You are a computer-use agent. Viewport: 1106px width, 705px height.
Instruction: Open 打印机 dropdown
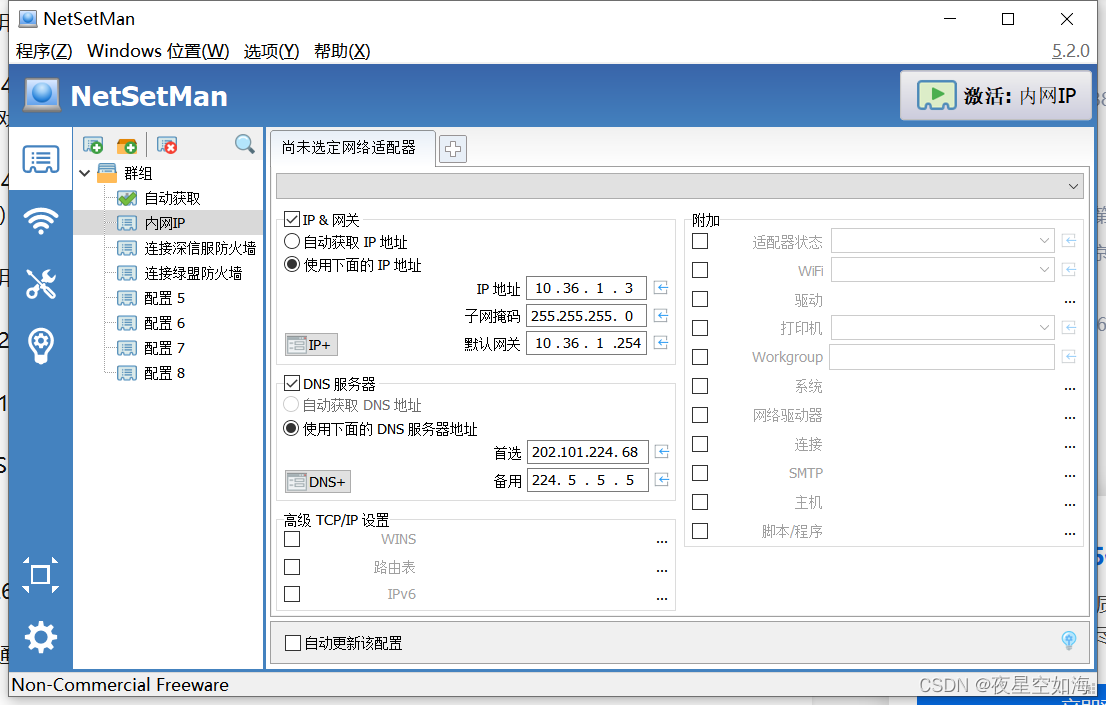pos(943,327)
